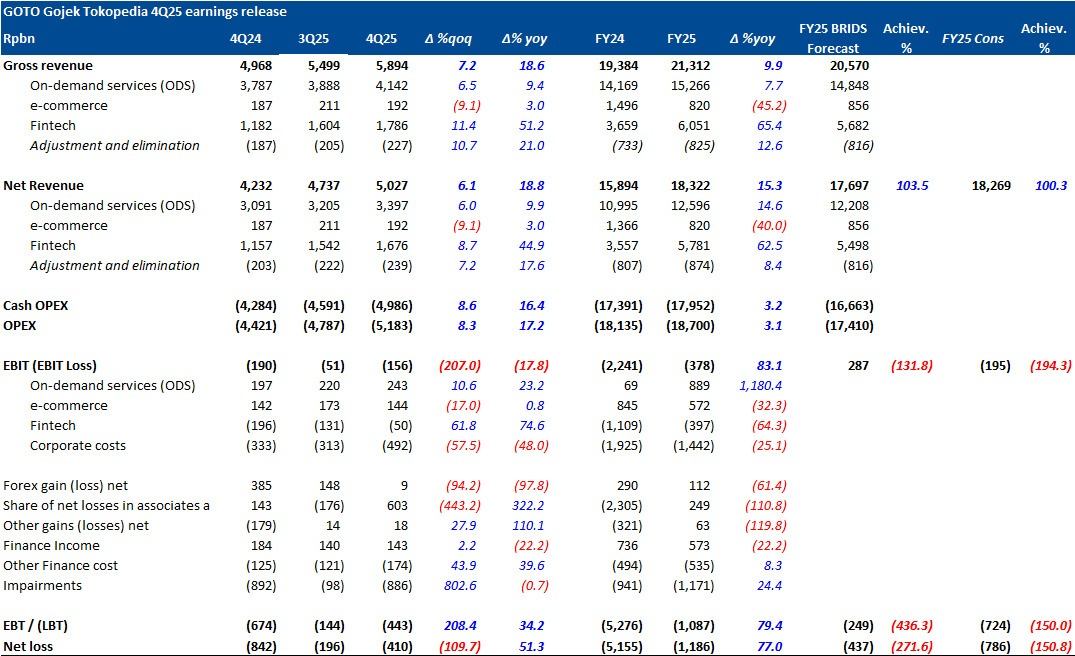Select the Net Revenue row label

tap(43, 185)
